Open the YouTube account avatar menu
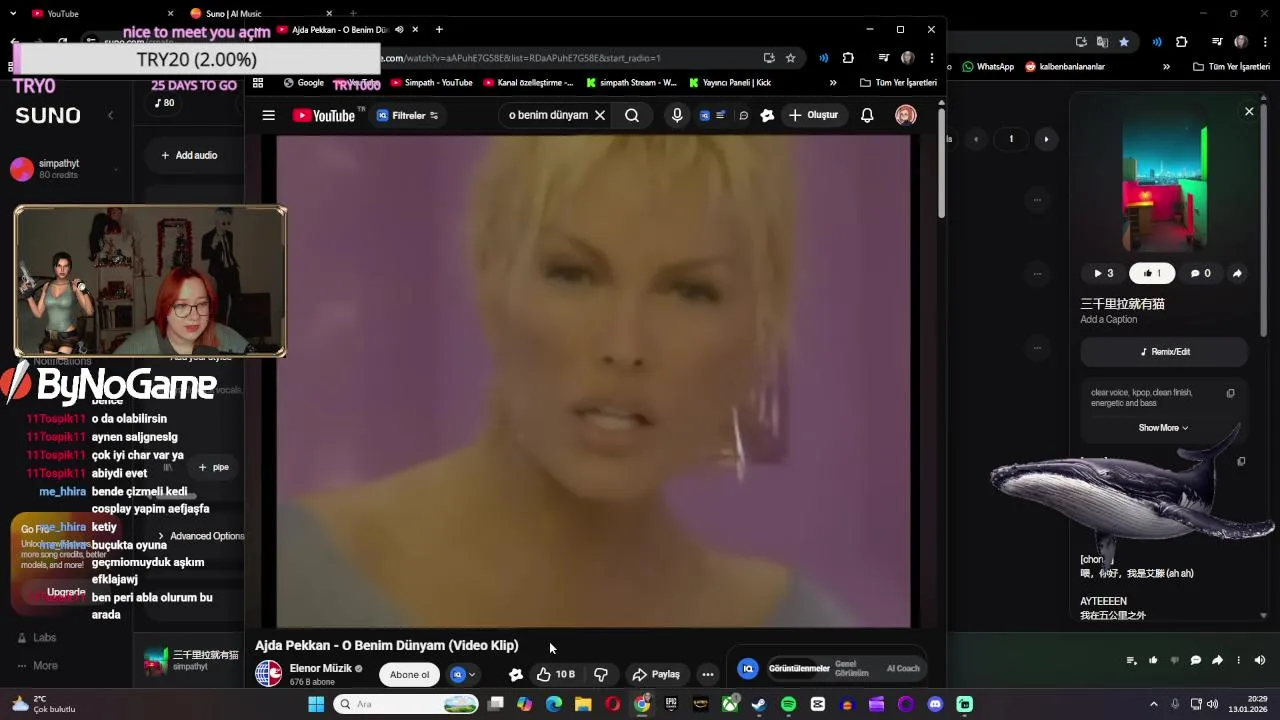 [x=905, y=115]
